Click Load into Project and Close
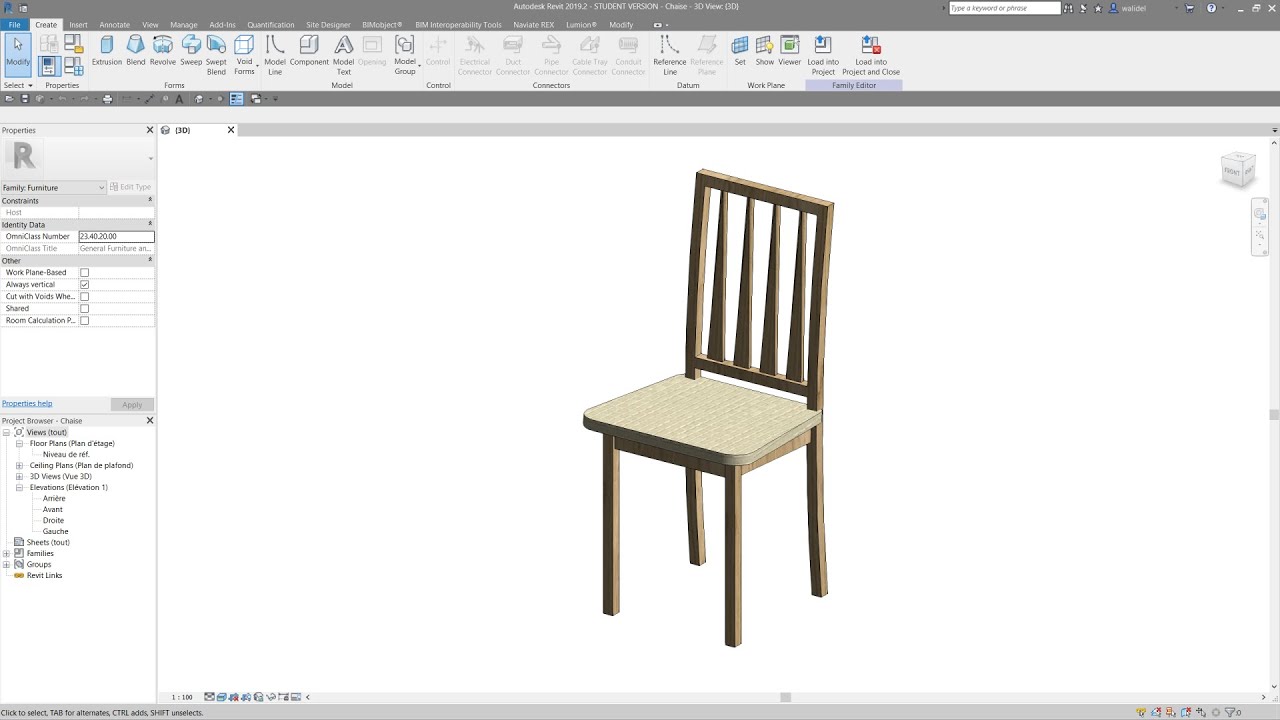The width and height of the screenshot is (1280, 720). click(871, 55)
